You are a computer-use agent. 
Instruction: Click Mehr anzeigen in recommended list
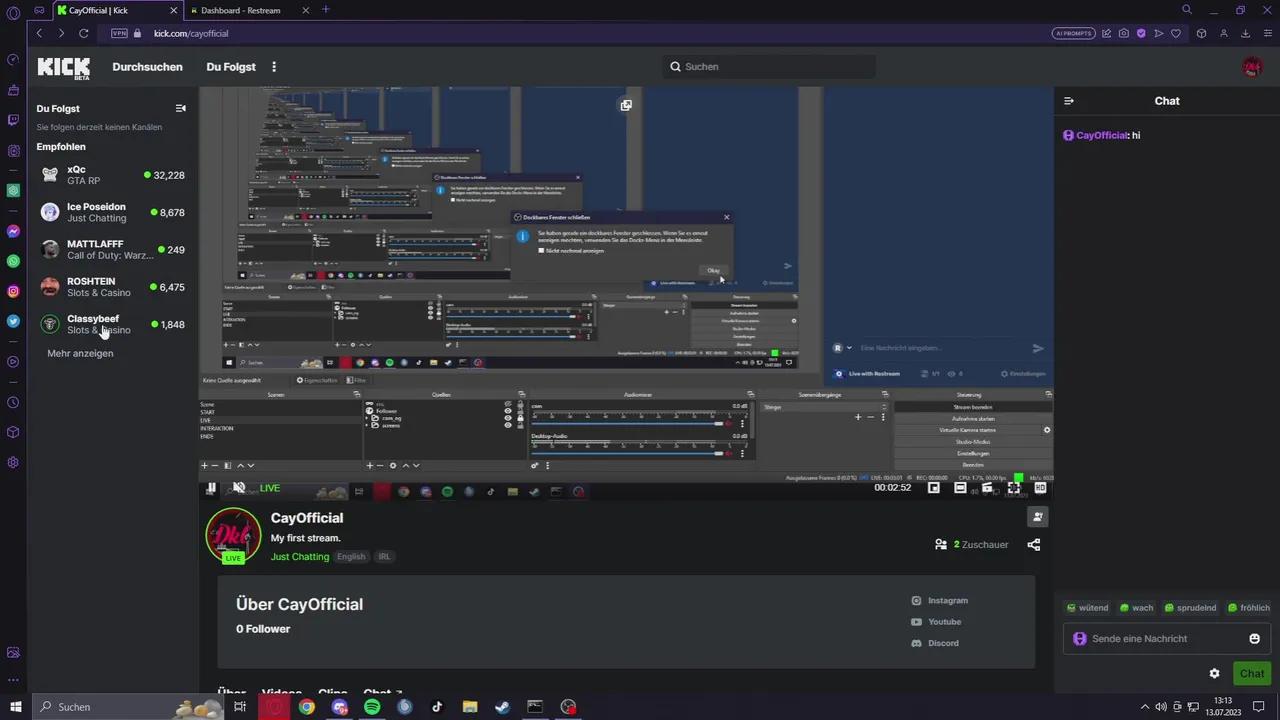80,354
